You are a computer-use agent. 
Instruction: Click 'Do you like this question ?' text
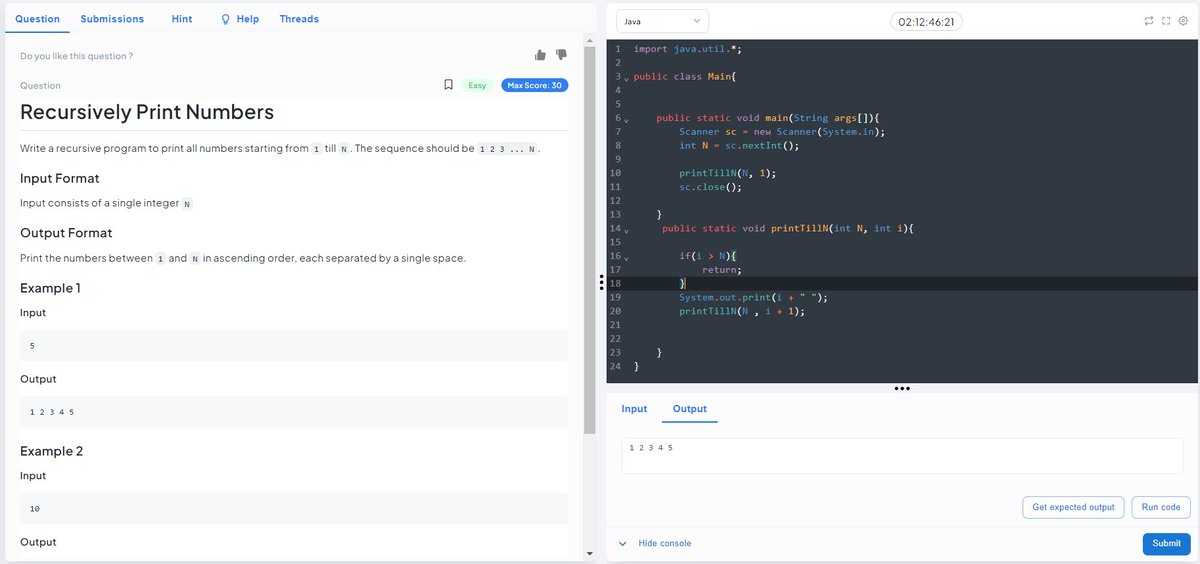tap(76, 56)
